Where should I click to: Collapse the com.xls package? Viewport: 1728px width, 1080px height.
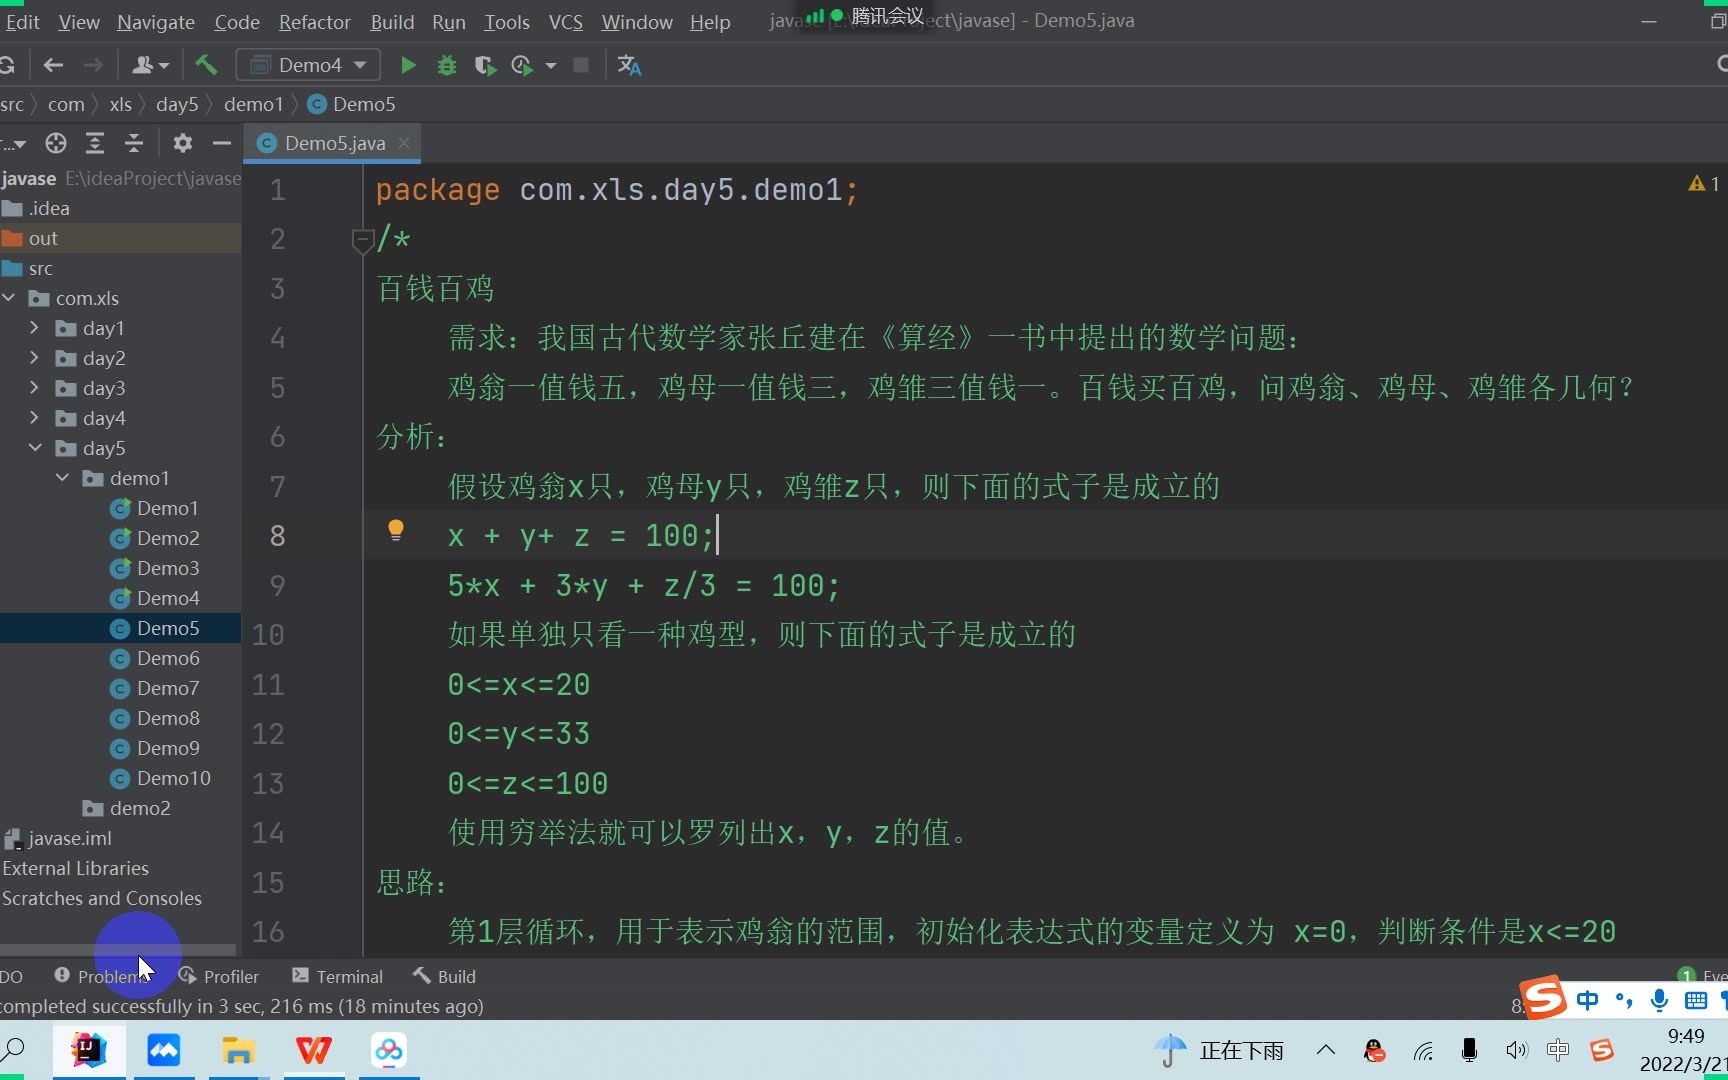click(9, 298)
